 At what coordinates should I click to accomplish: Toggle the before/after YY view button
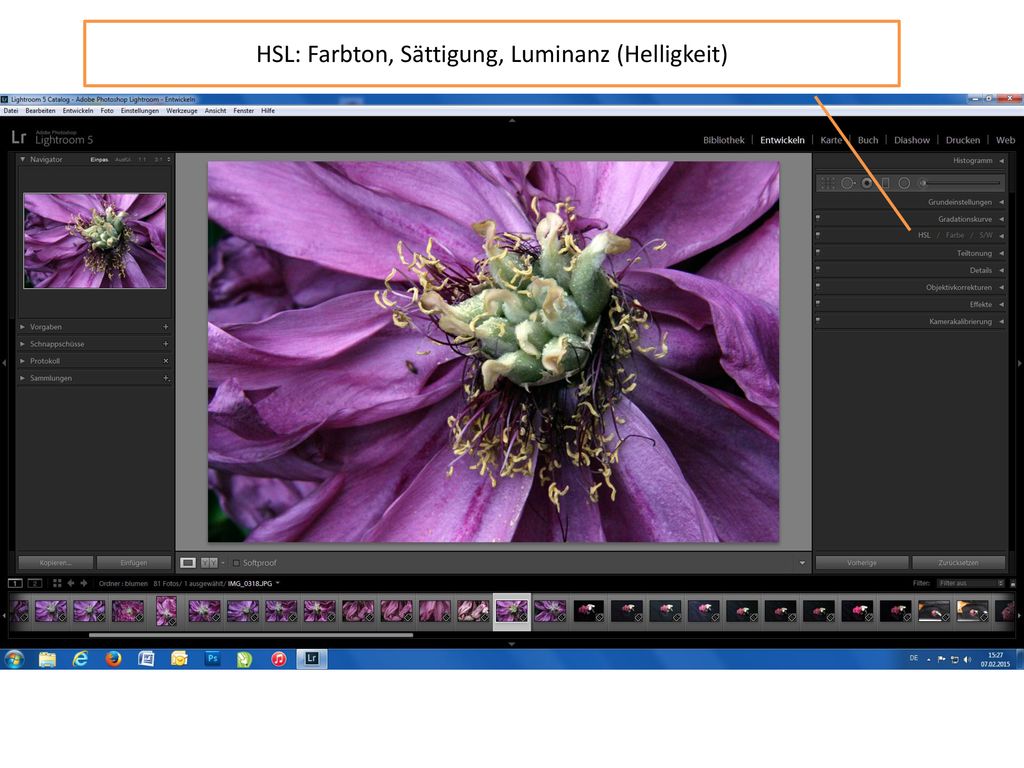pyautogui.click(x=209, y=563)
